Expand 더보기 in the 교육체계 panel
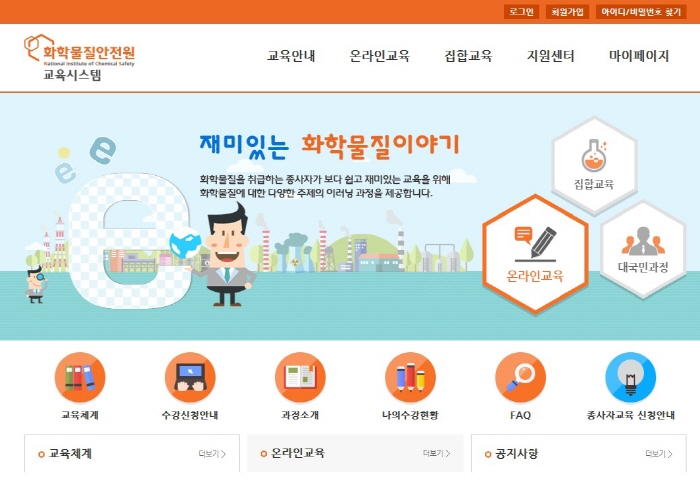 212,454
